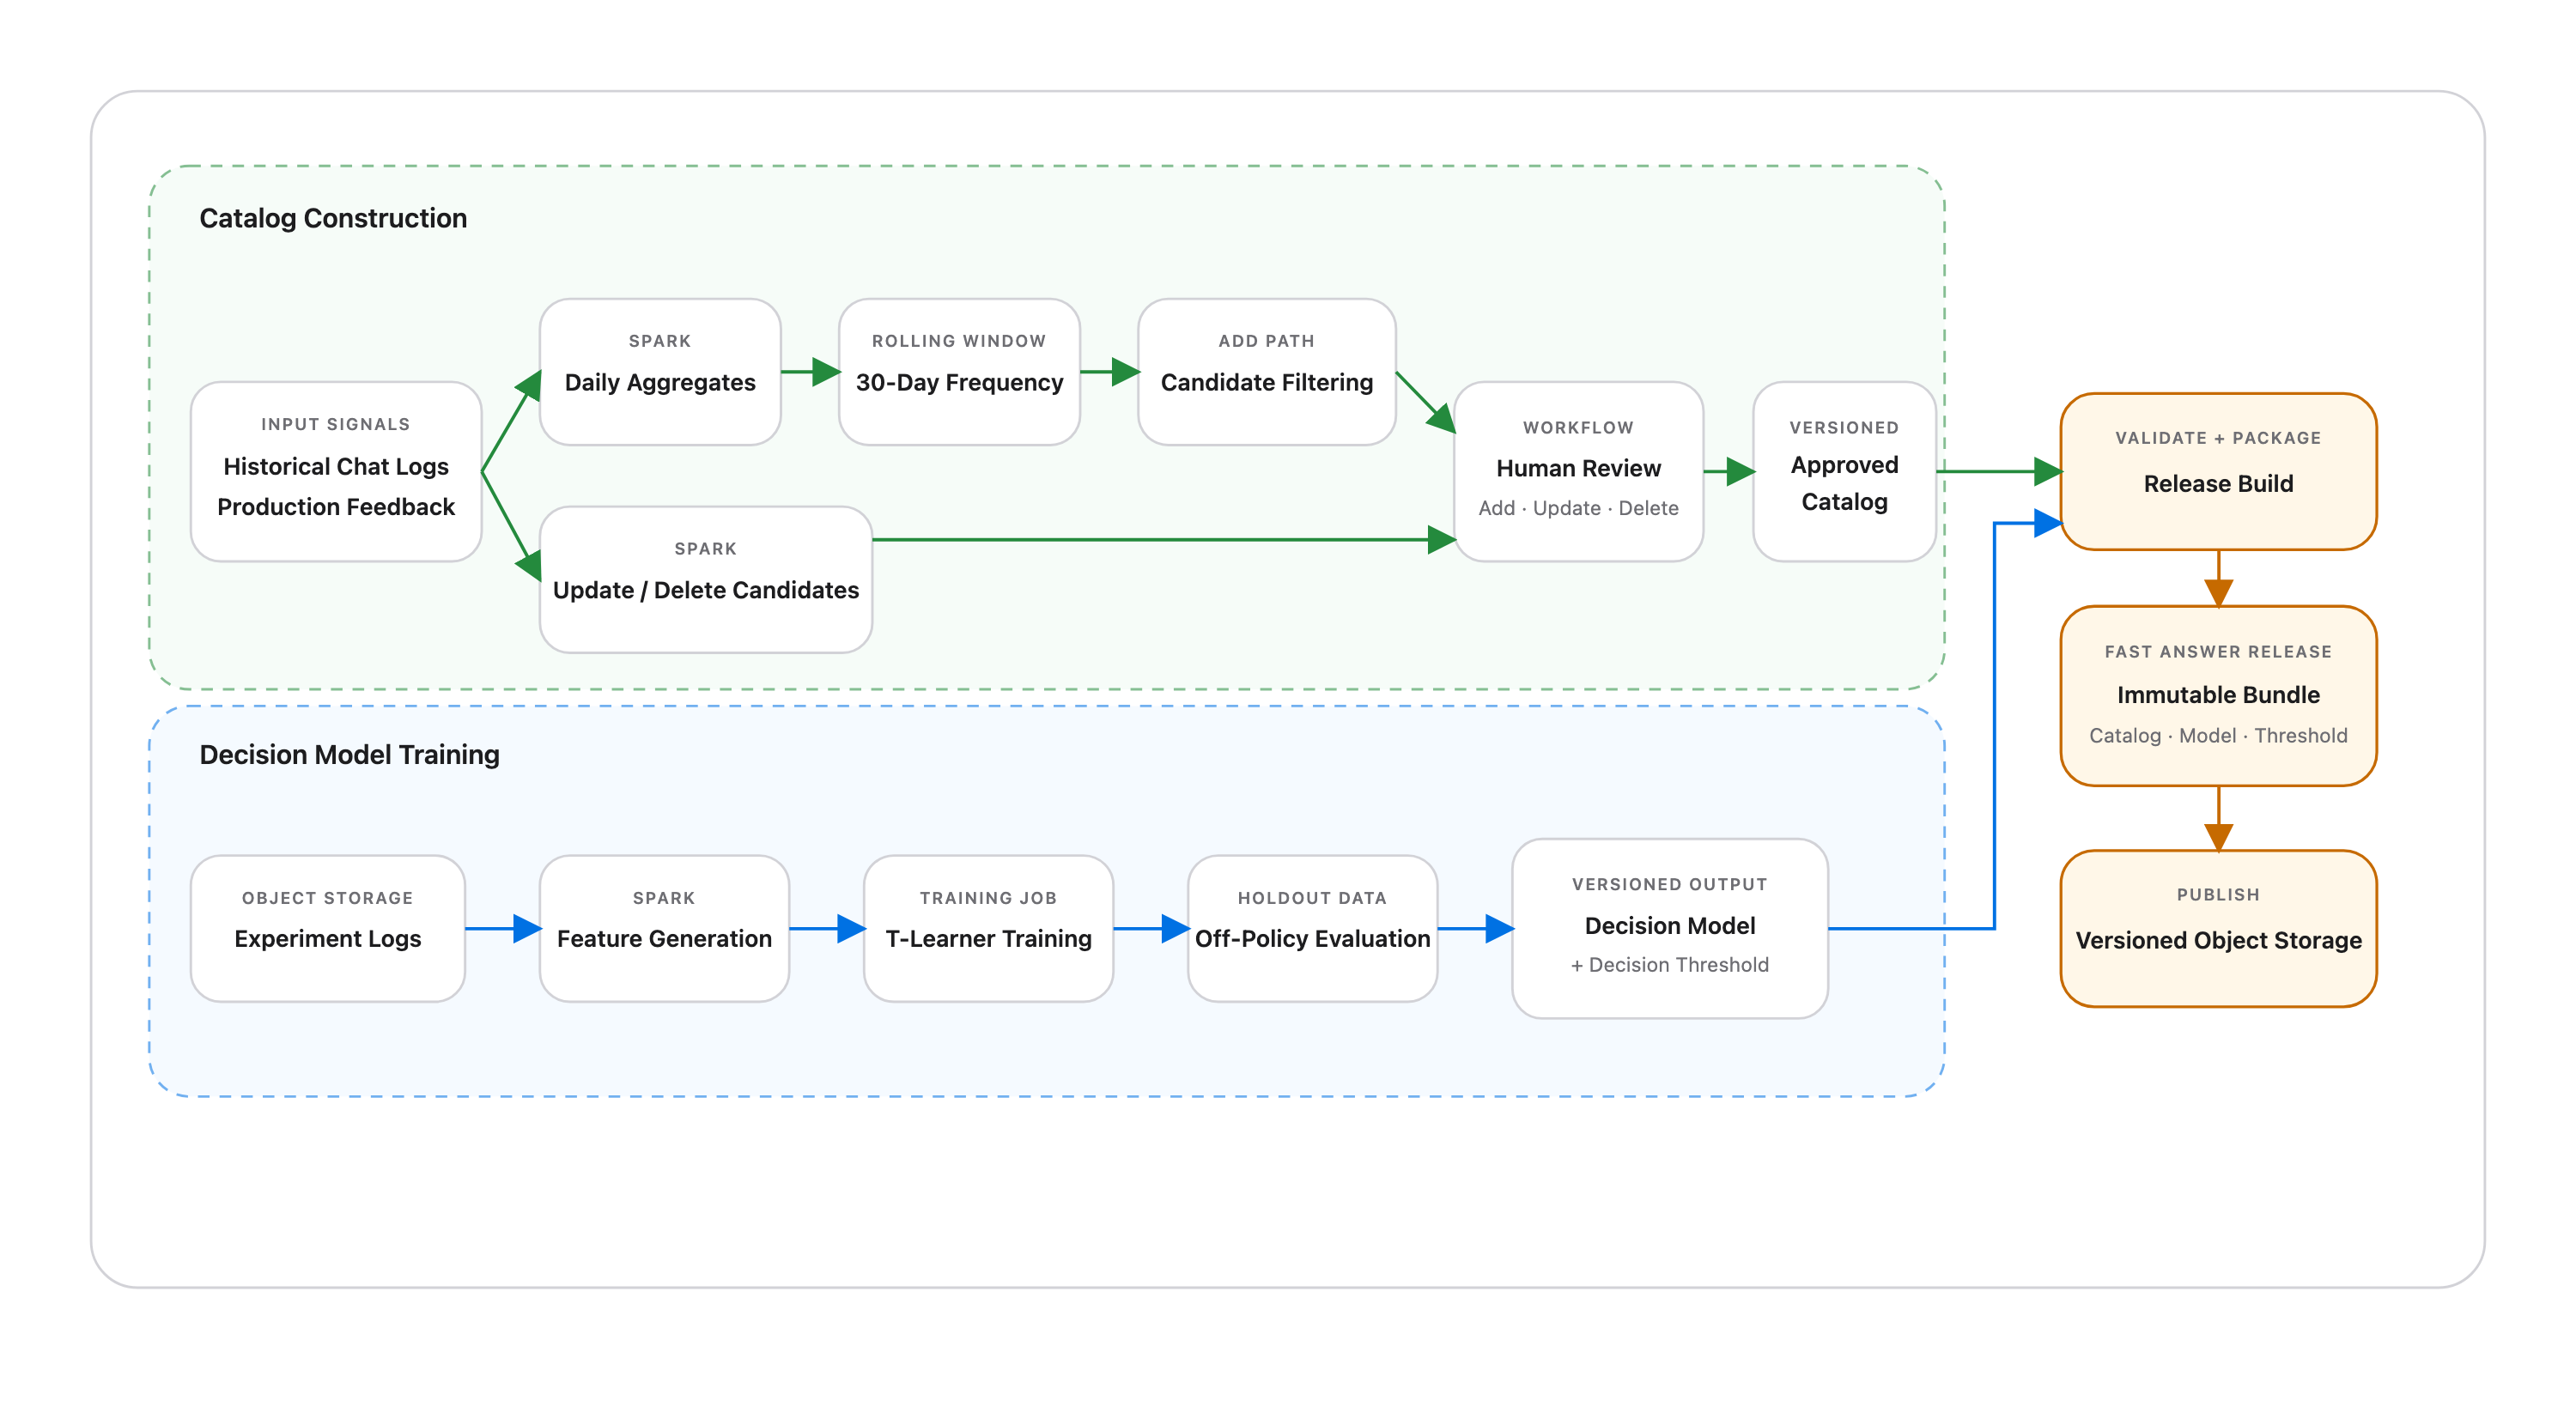Select the Experiment Logs node
The image size is (2576, 1425).
coord(328,928)
